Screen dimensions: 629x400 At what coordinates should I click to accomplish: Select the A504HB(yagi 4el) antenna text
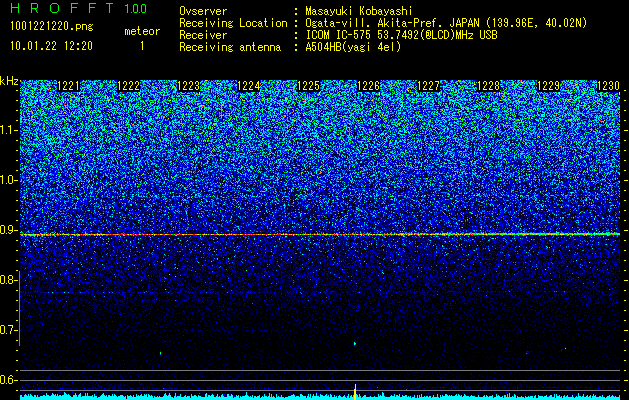(x=353, y=47)
